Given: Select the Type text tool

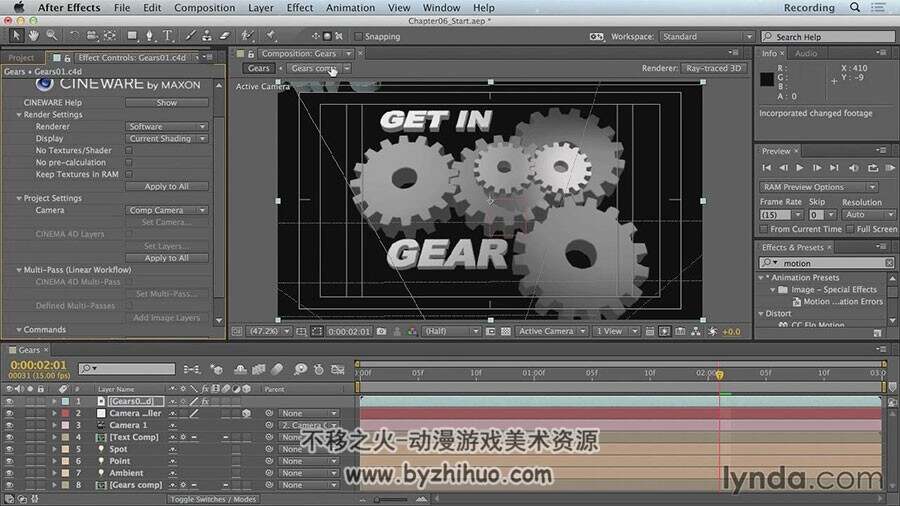Looking at the screenshot, I should coord(168,36).
